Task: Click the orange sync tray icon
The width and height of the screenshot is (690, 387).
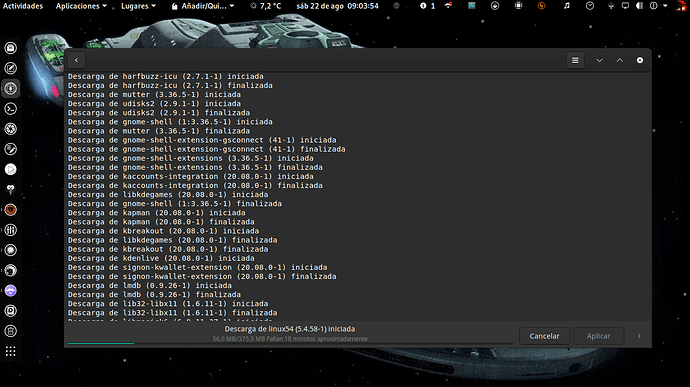Action: pos(541,6)
